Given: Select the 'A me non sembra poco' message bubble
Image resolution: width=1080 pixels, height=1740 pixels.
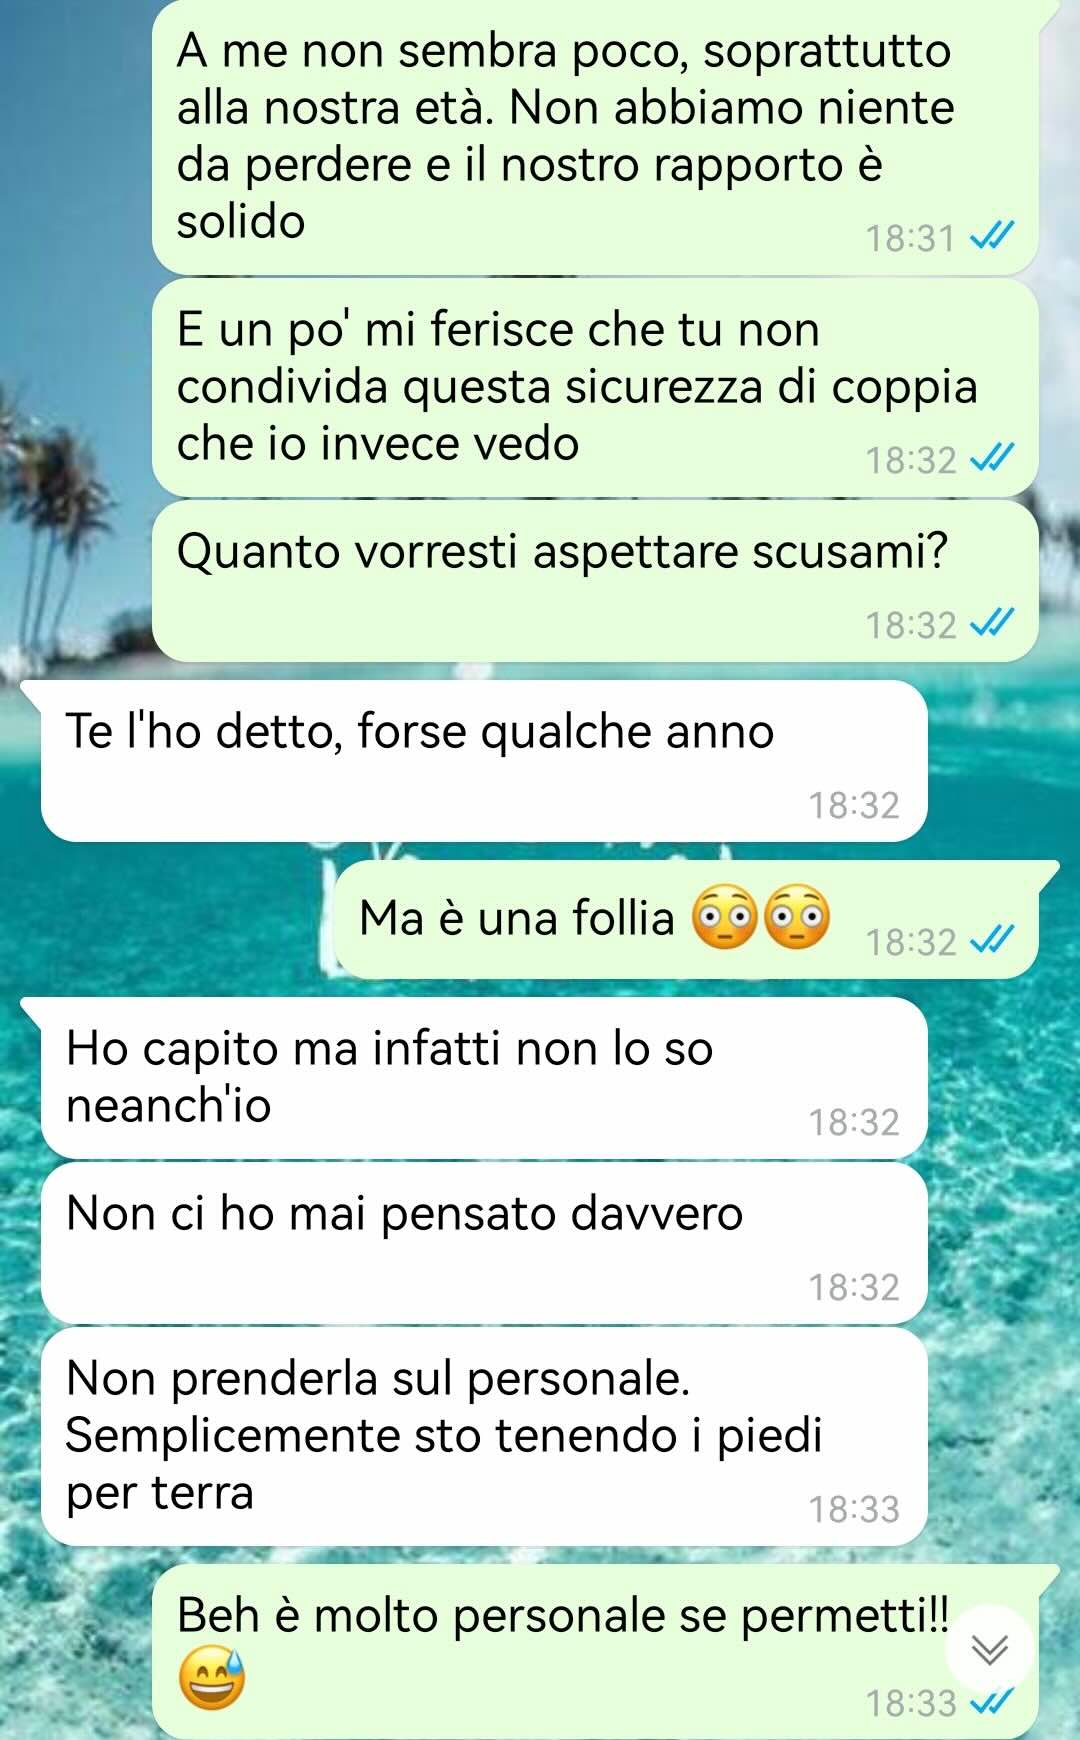Looking at the screenshot, I should click(x=595, y=137).
